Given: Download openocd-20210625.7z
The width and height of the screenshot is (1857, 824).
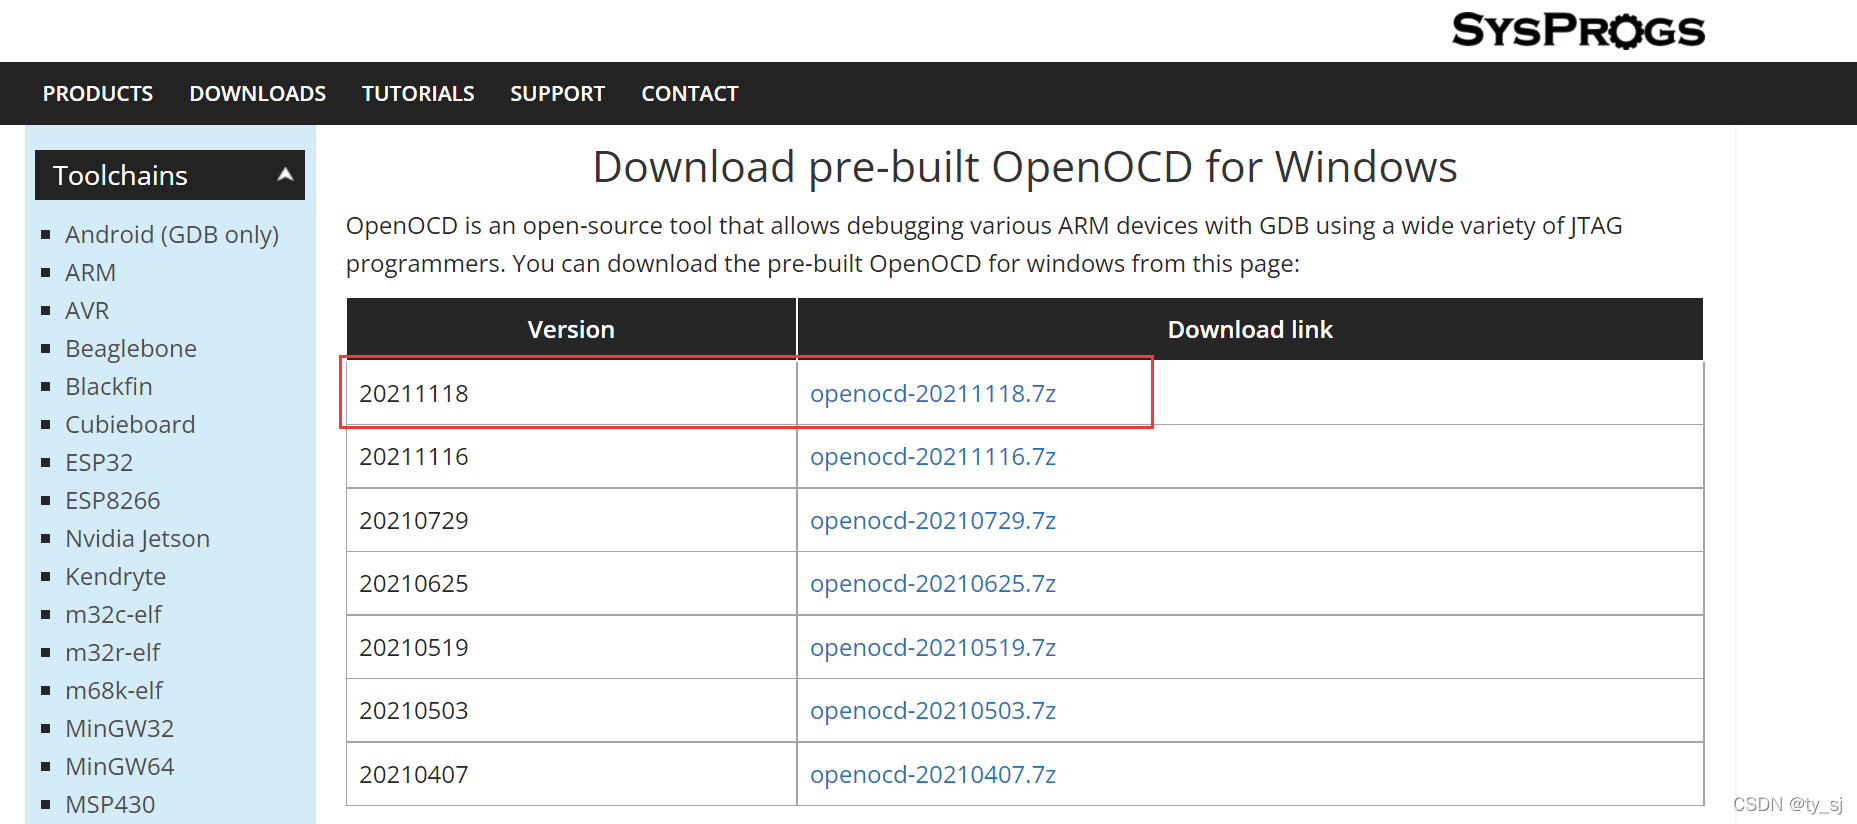Looking at the screenshot, I should click(933, 584).
